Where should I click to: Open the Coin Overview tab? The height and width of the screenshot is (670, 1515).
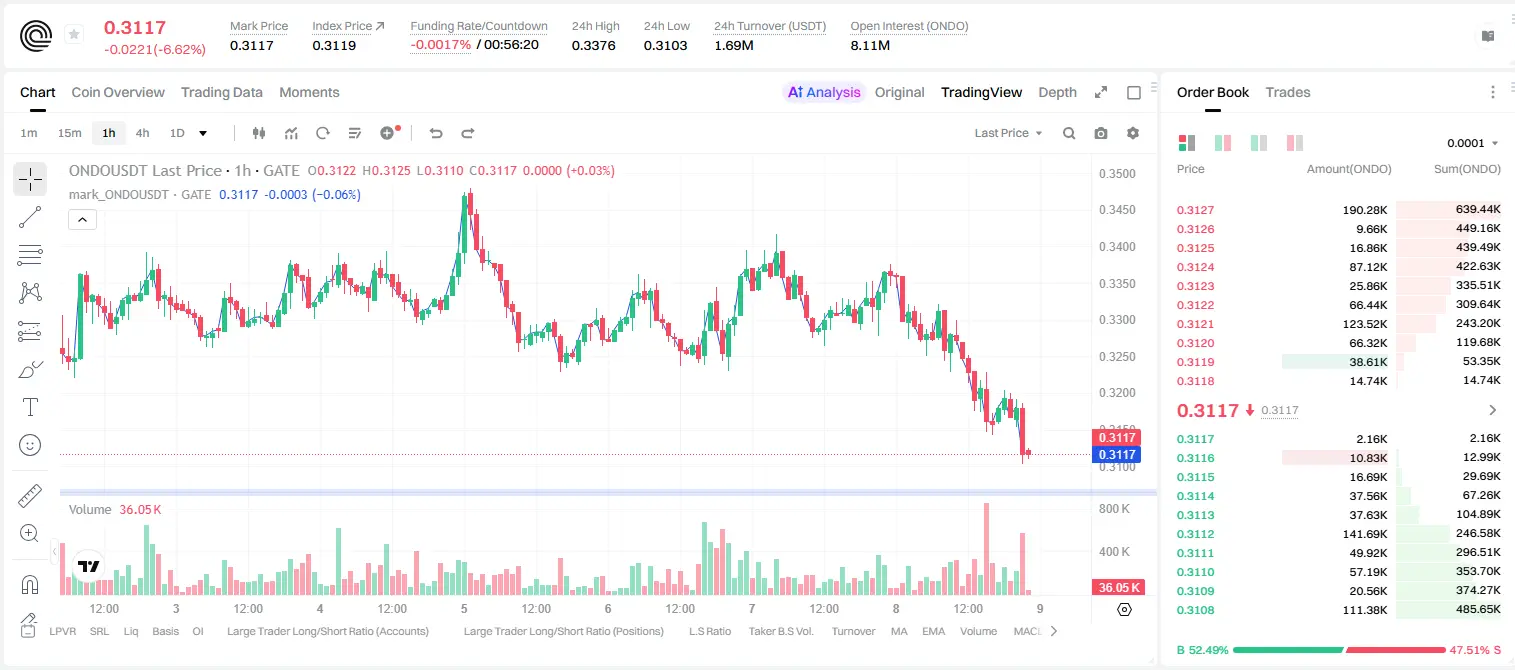[x=118, y=92]
